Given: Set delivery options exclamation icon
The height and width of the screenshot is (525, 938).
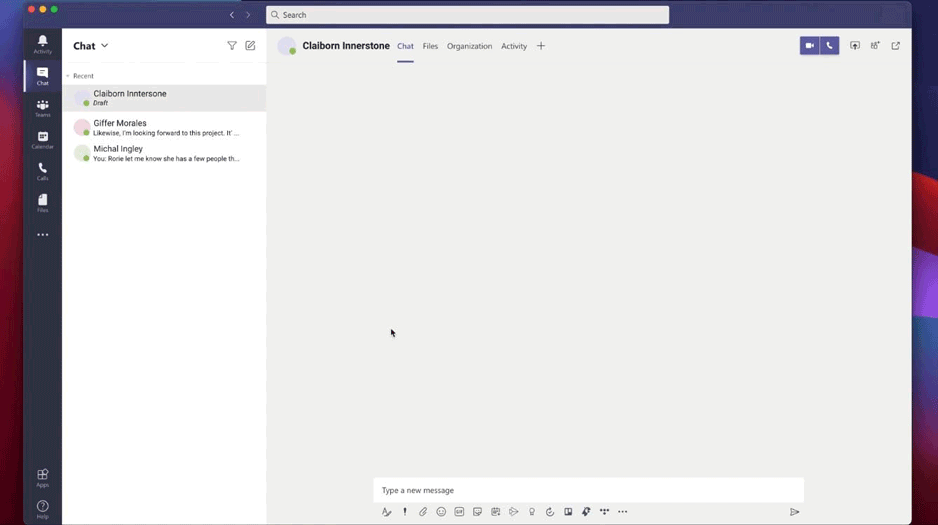Looking at the screenshot, I should [x=405, y=512].
